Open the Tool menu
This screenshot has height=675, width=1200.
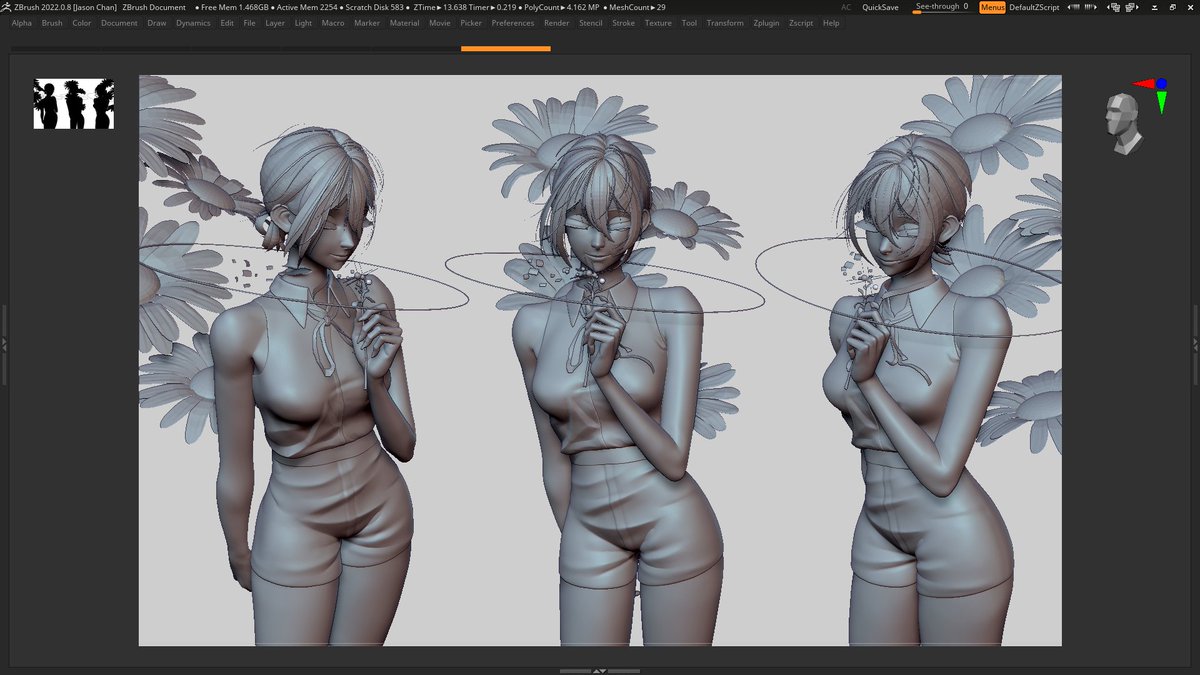tap(689, 23)
